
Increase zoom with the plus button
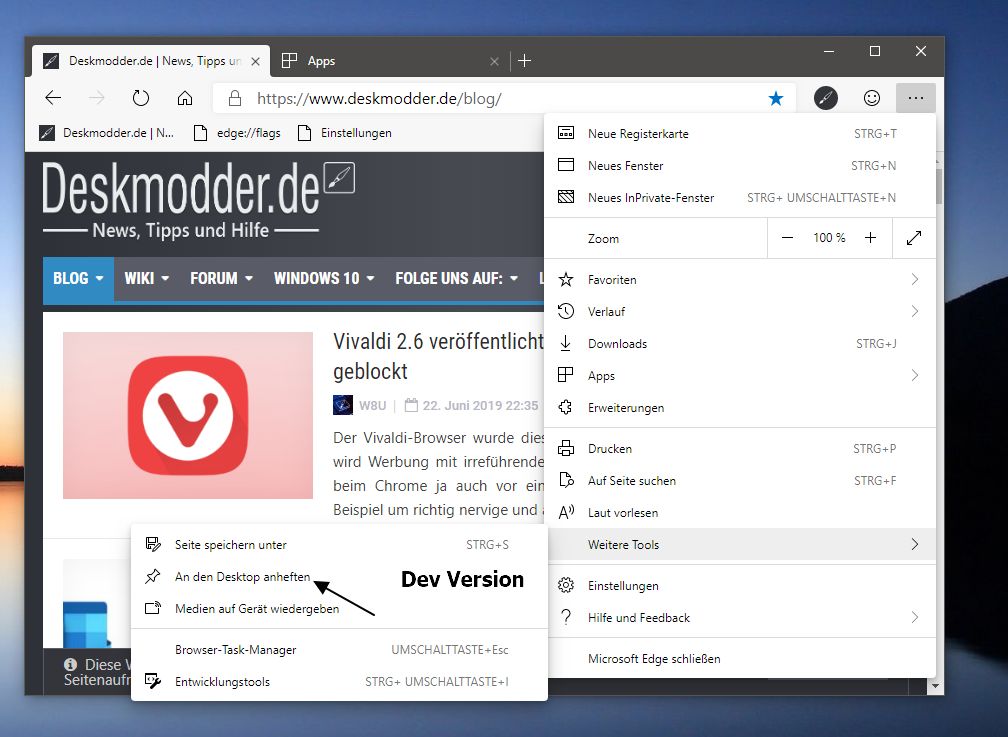870,238
